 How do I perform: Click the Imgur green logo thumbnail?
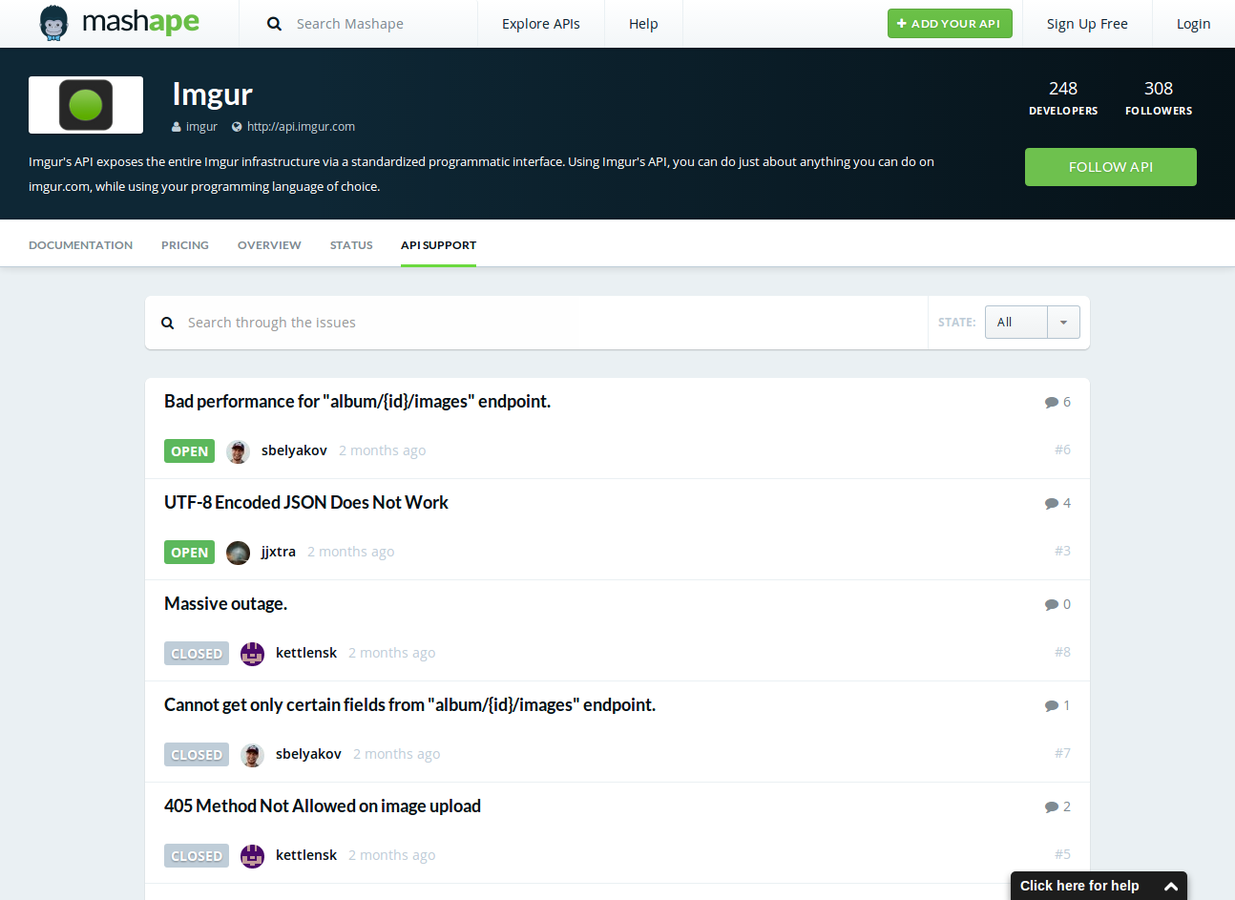click(86, 105)
